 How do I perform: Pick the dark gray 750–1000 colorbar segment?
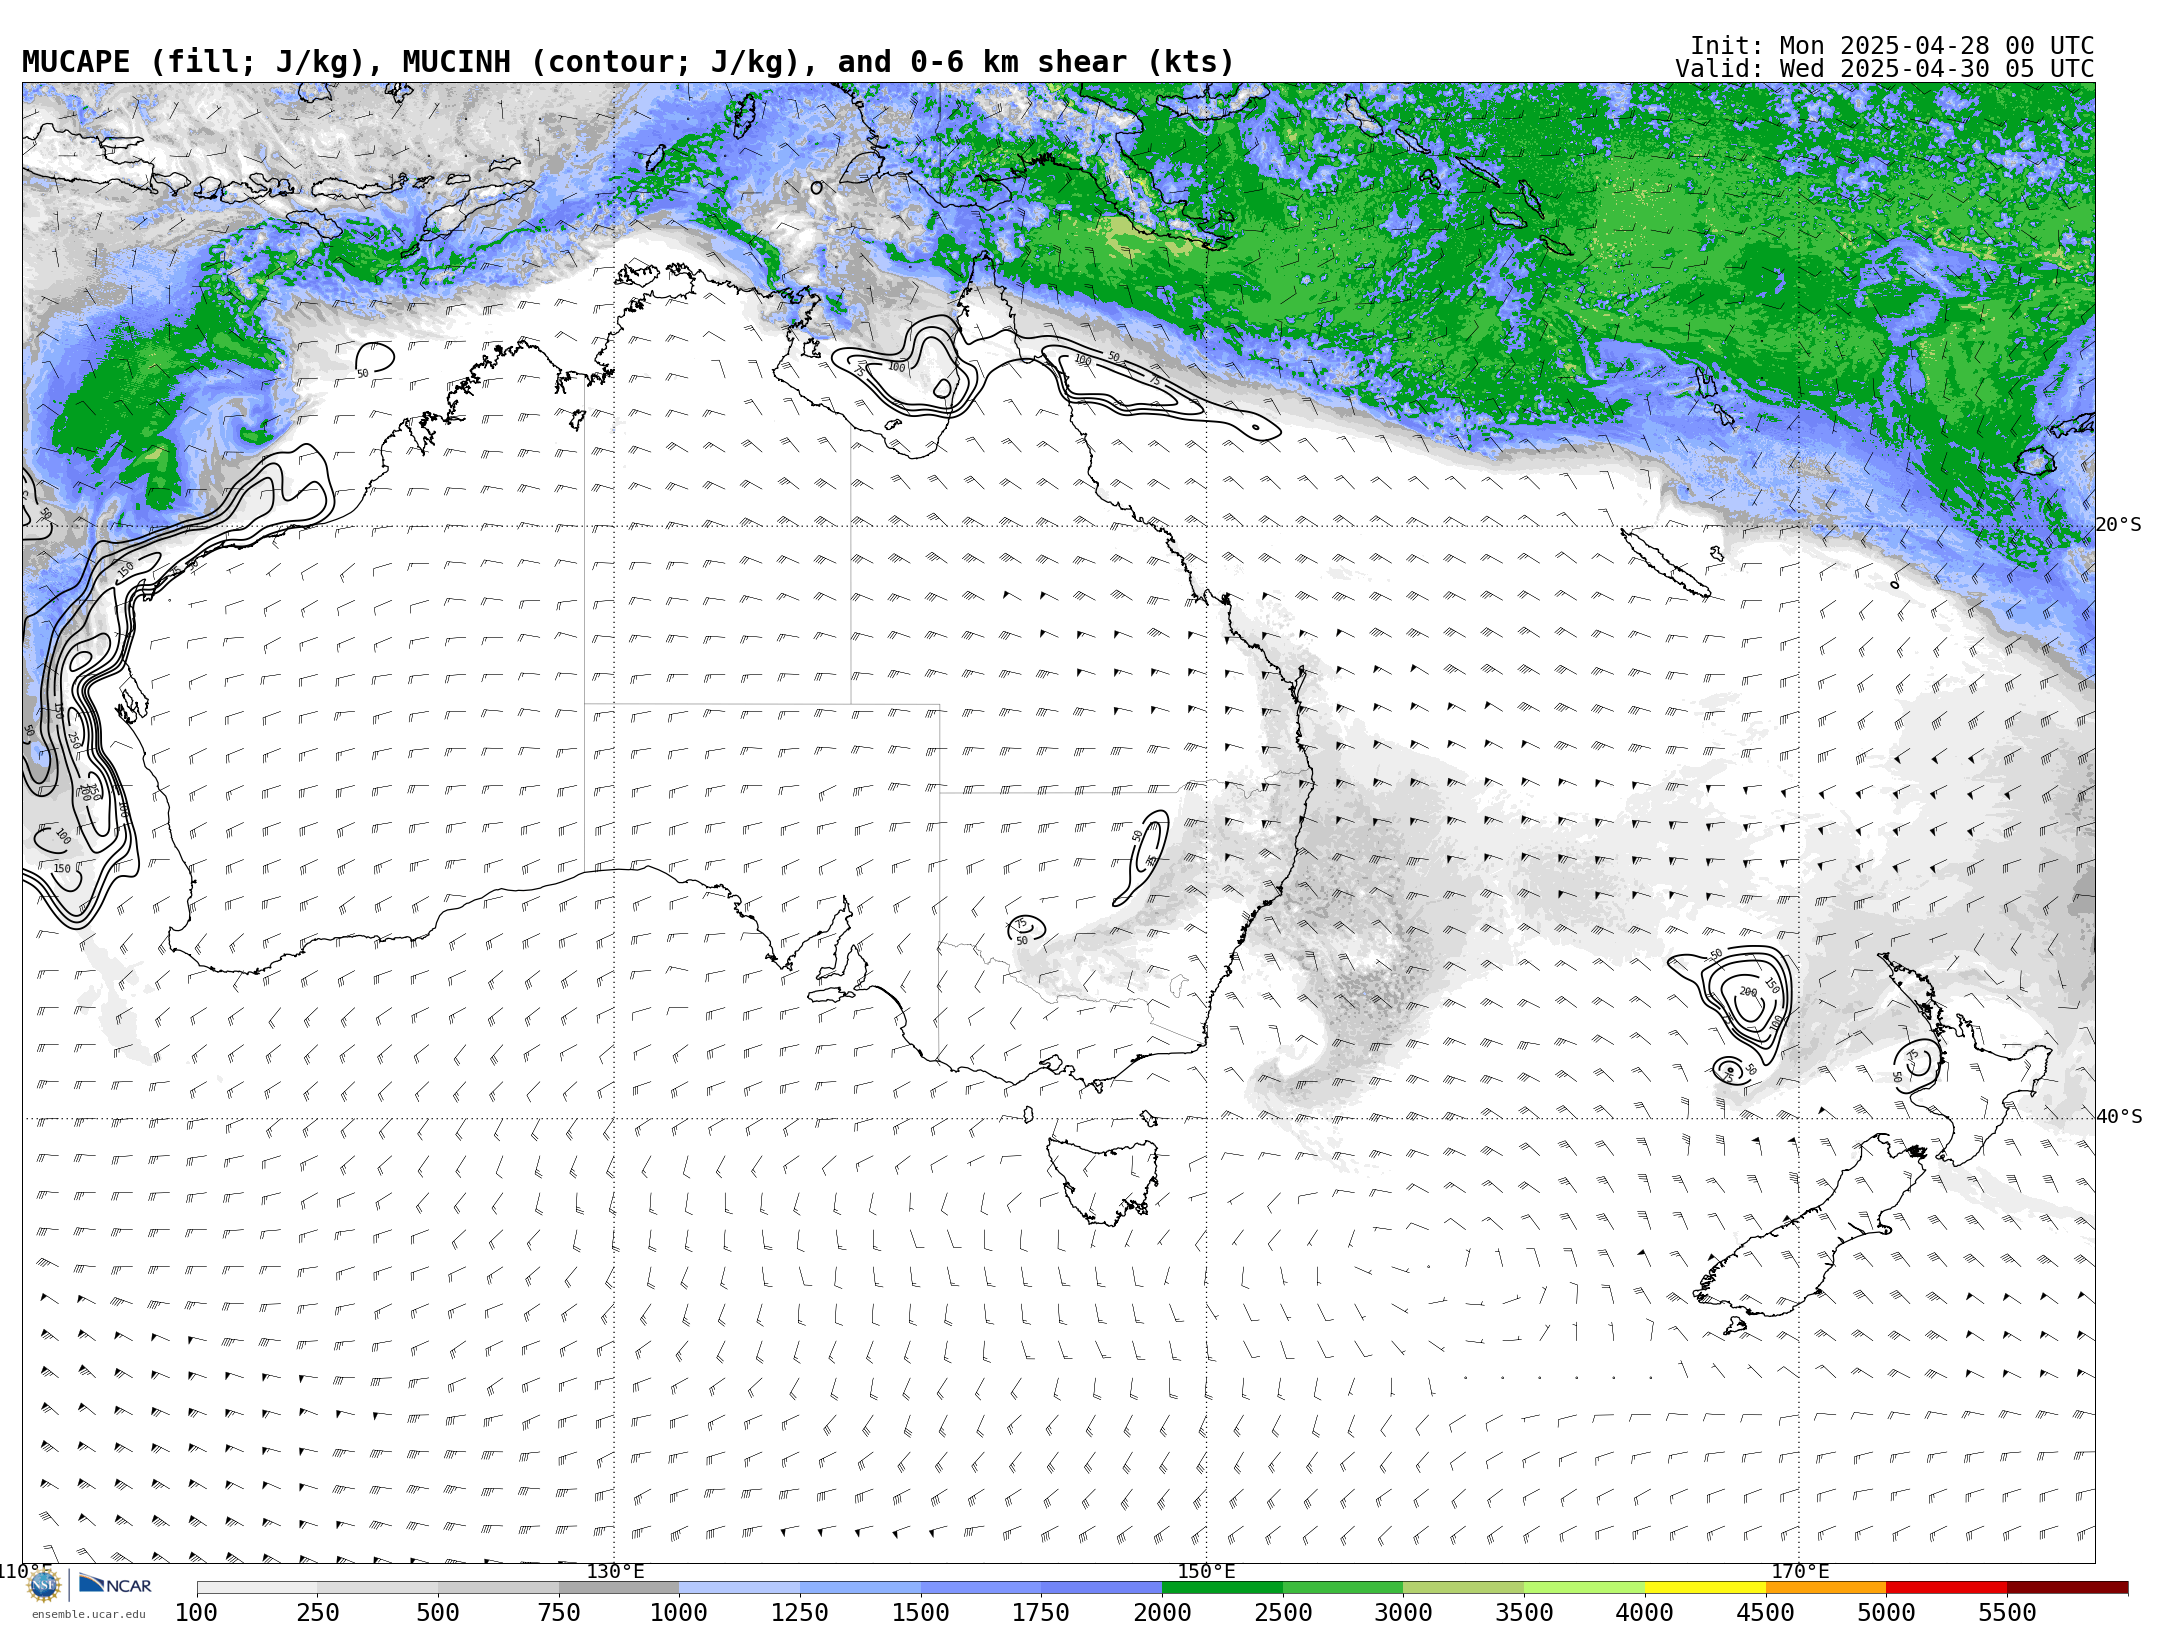pyautogui.click(x=619, y=1588)
